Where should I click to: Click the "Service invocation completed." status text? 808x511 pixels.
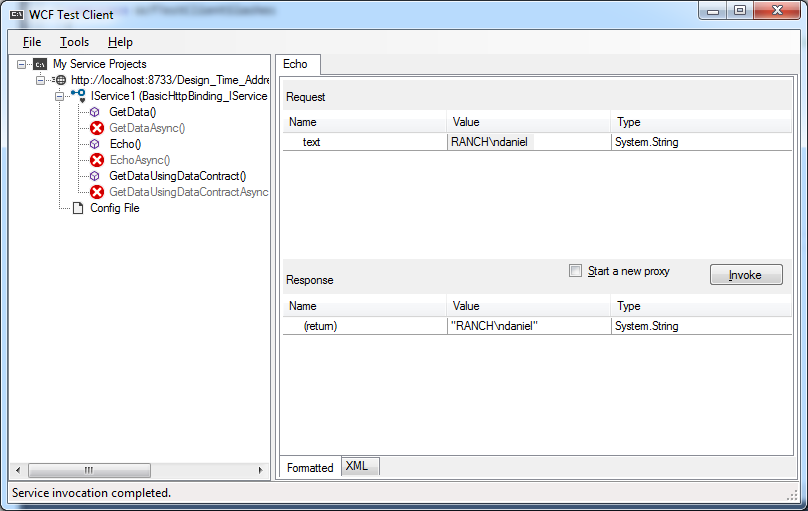pos(91,493)
